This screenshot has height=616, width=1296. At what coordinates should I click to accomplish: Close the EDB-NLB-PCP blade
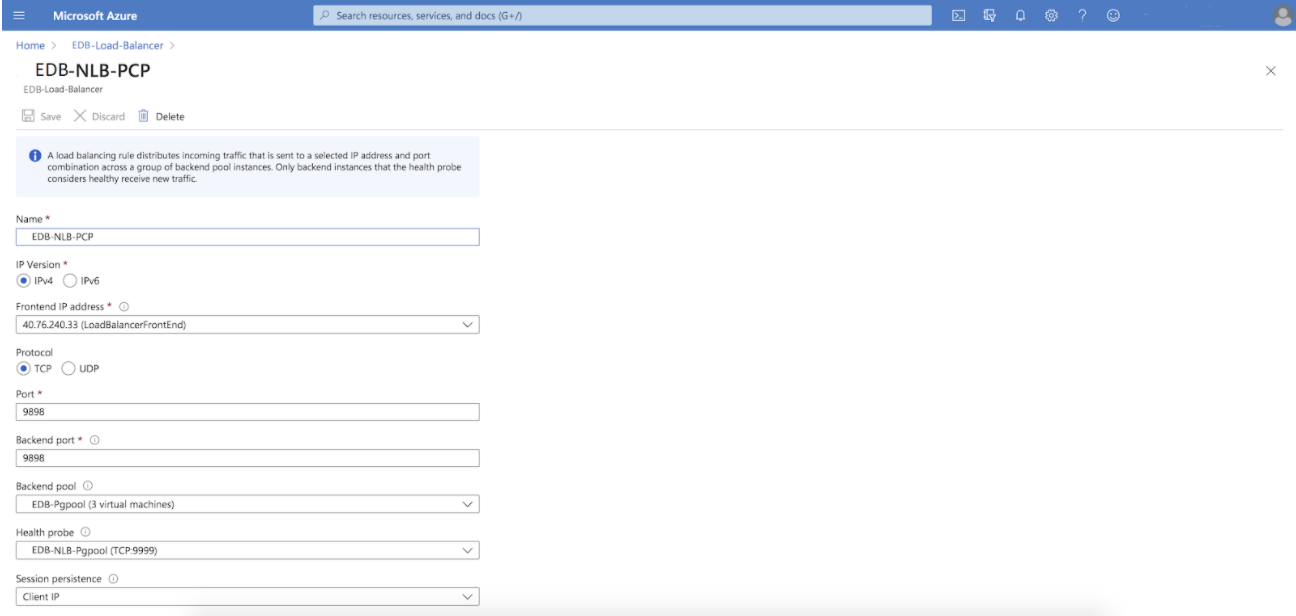(1271, 71)
